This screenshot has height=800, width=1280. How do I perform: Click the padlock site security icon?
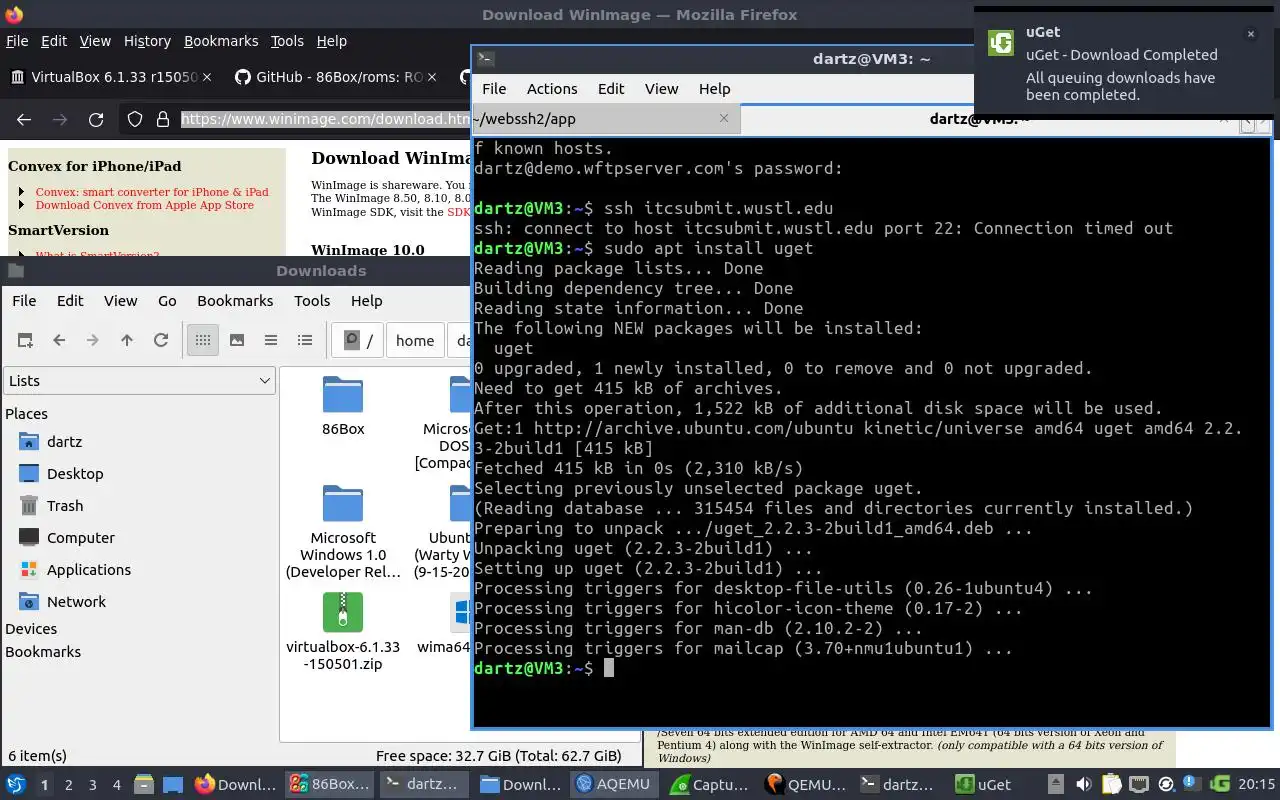pos(162,119)
